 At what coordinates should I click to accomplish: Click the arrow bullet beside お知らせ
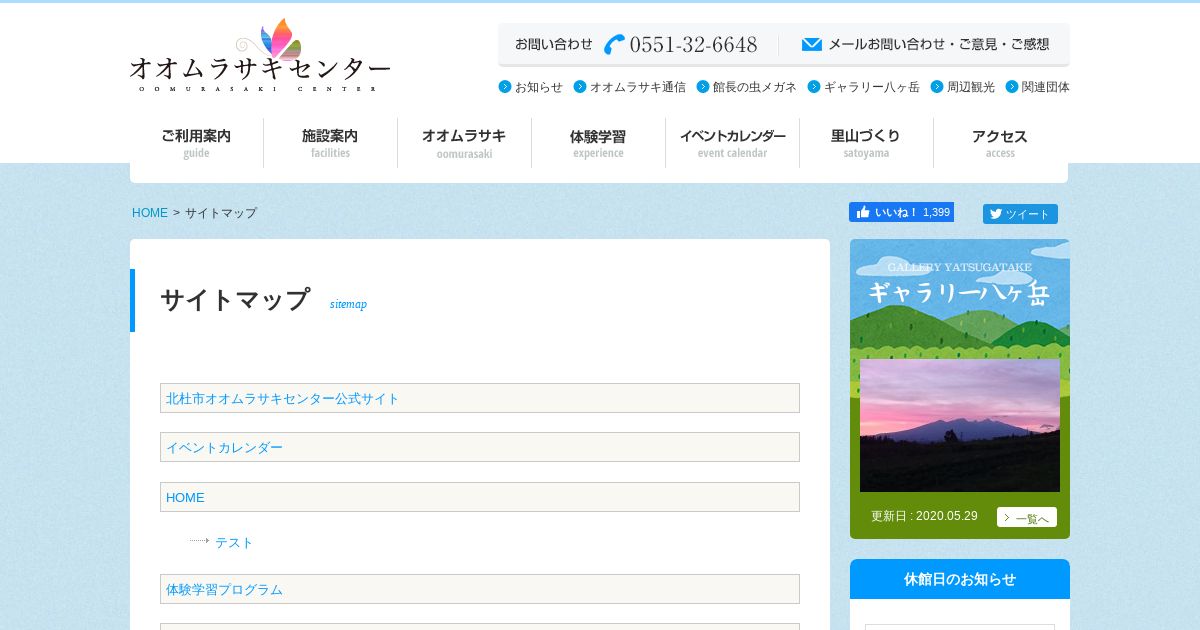point(505,87)
